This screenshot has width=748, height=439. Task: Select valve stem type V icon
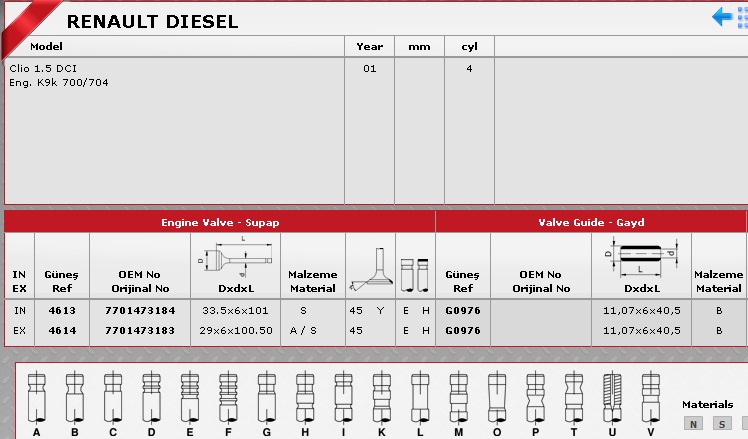(650, 398)
